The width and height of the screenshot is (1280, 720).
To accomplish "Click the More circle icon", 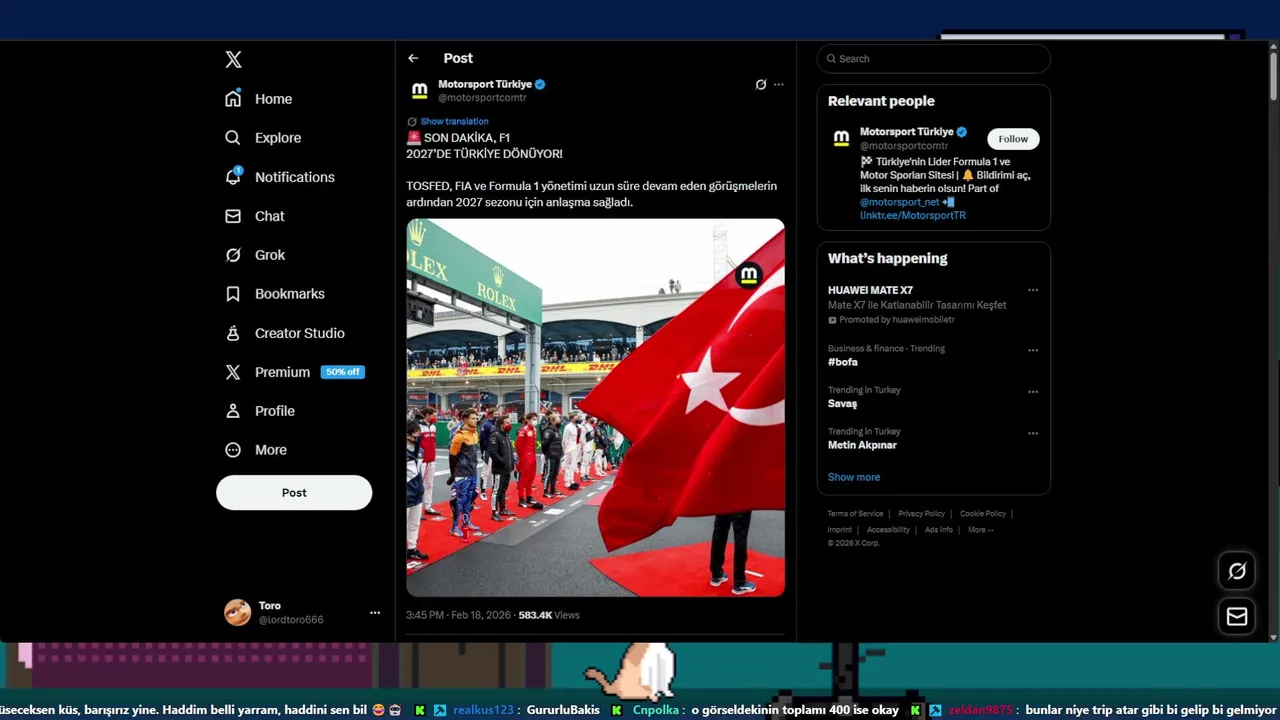I will (x=233, y=450).
